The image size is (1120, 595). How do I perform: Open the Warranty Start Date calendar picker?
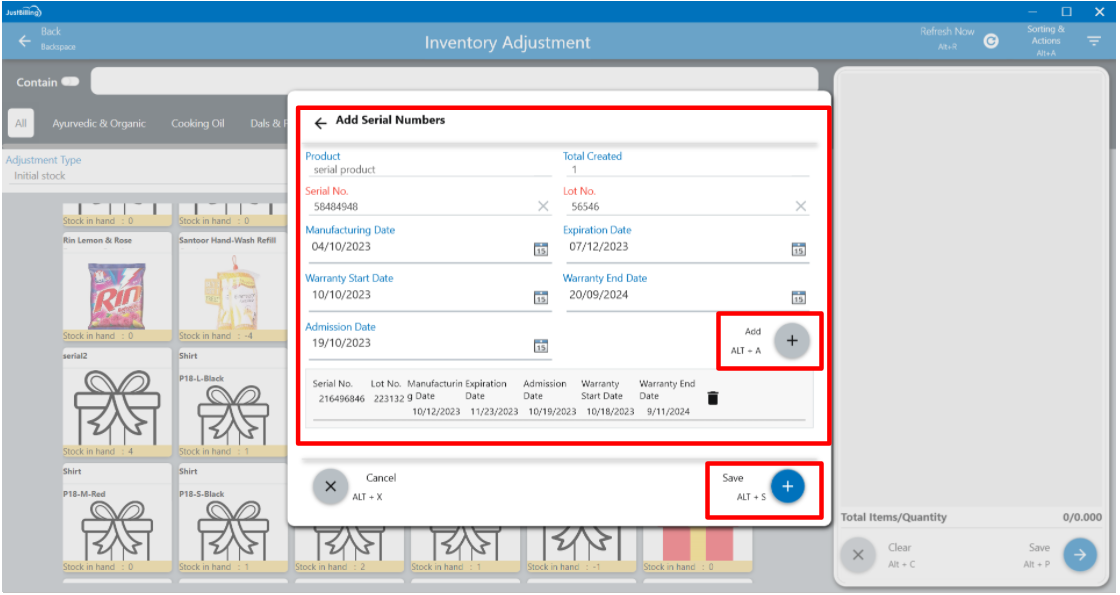(541, 297)
